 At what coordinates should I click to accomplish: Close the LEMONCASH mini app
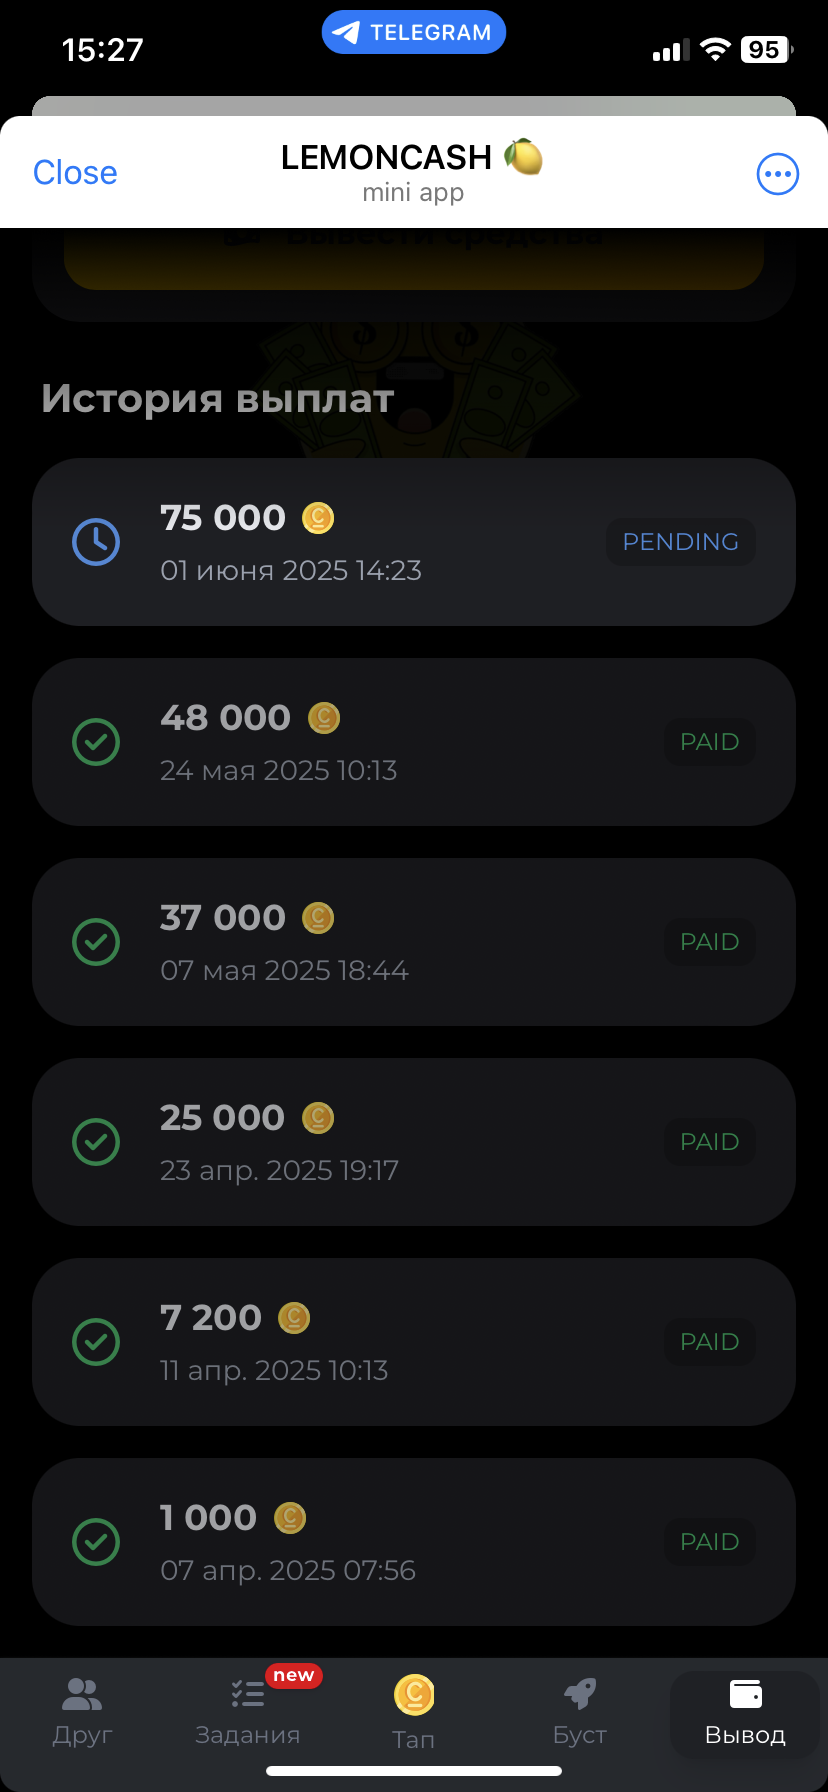coord(75,172)
